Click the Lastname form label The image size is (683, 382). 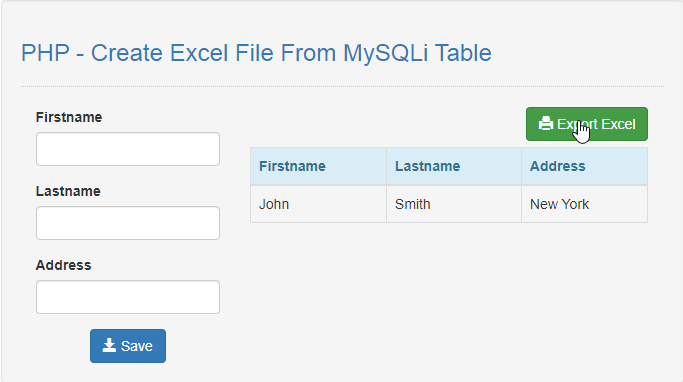point(68,191)
